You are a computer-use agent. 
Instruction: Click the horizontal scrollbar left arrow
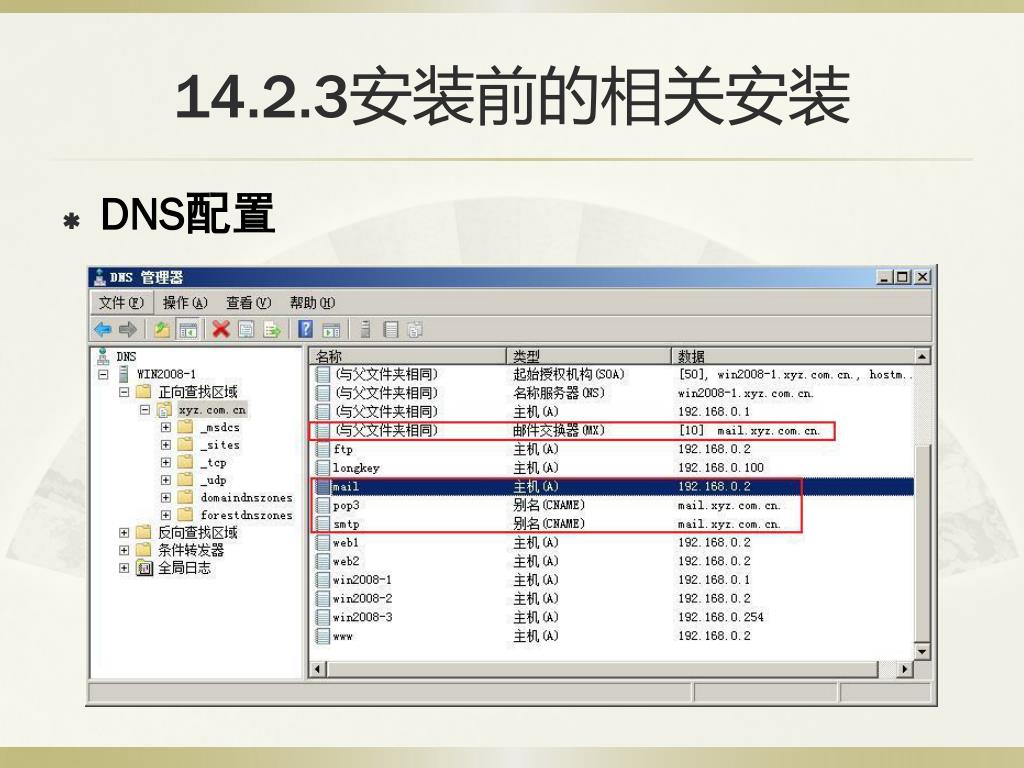coord(318,669)
